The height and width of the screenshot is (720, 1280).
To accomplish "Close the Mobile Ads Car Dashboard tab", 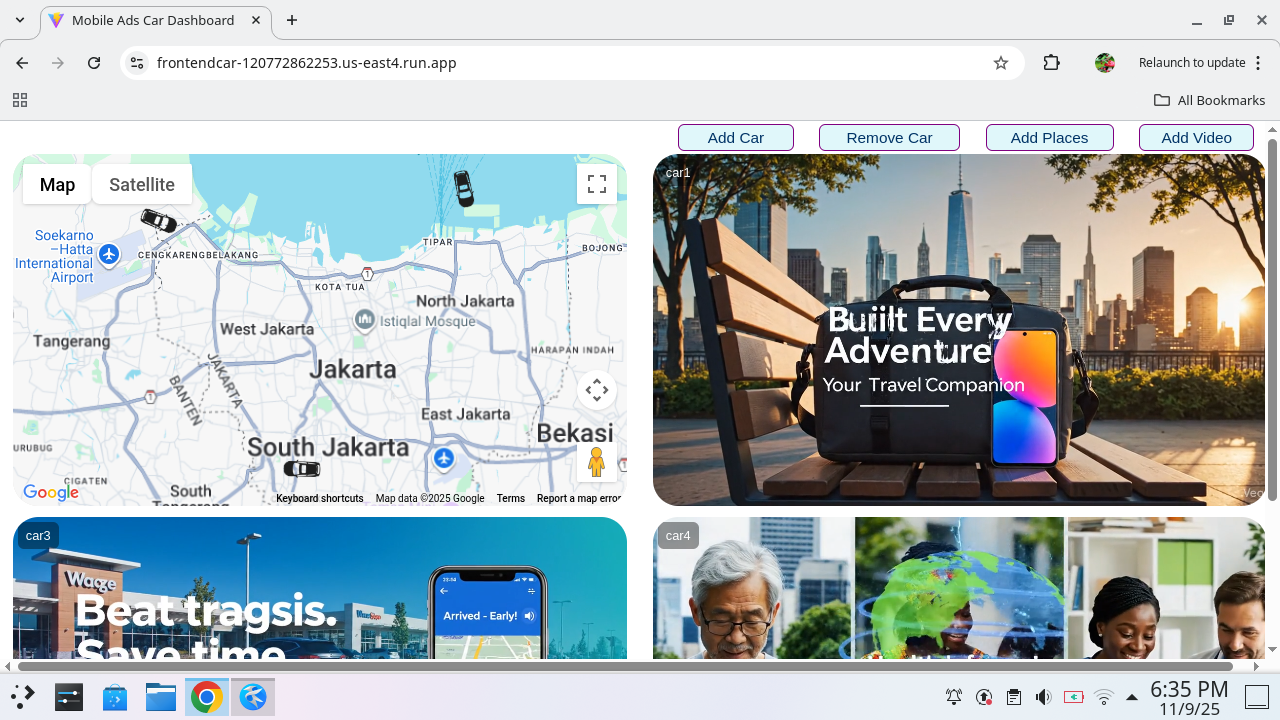I will click(x=256, y=20).
